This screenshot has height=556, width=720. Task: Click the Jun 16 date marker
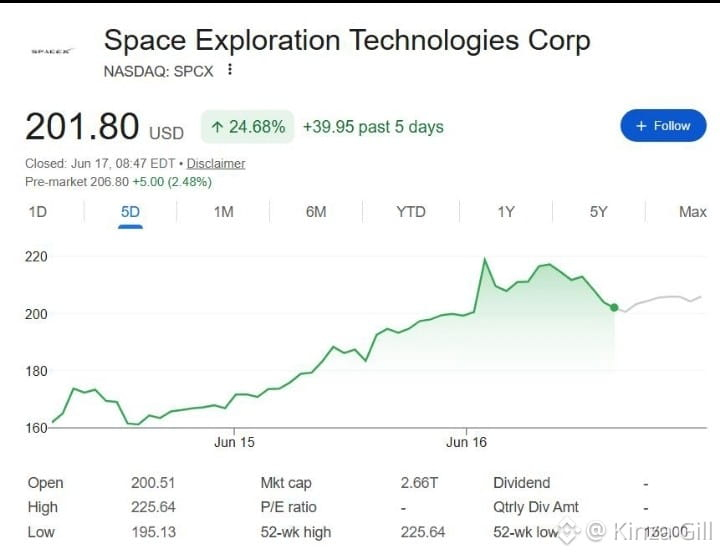point(467,442)
